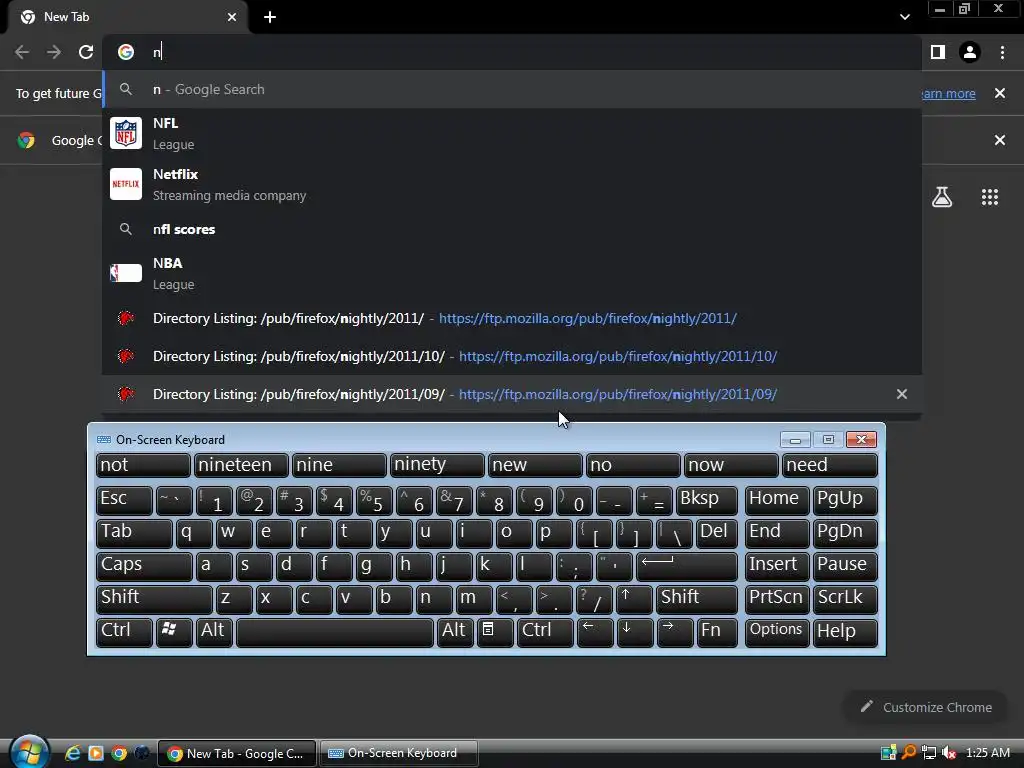Pick the 'not' word prediction

coord(143,465)
